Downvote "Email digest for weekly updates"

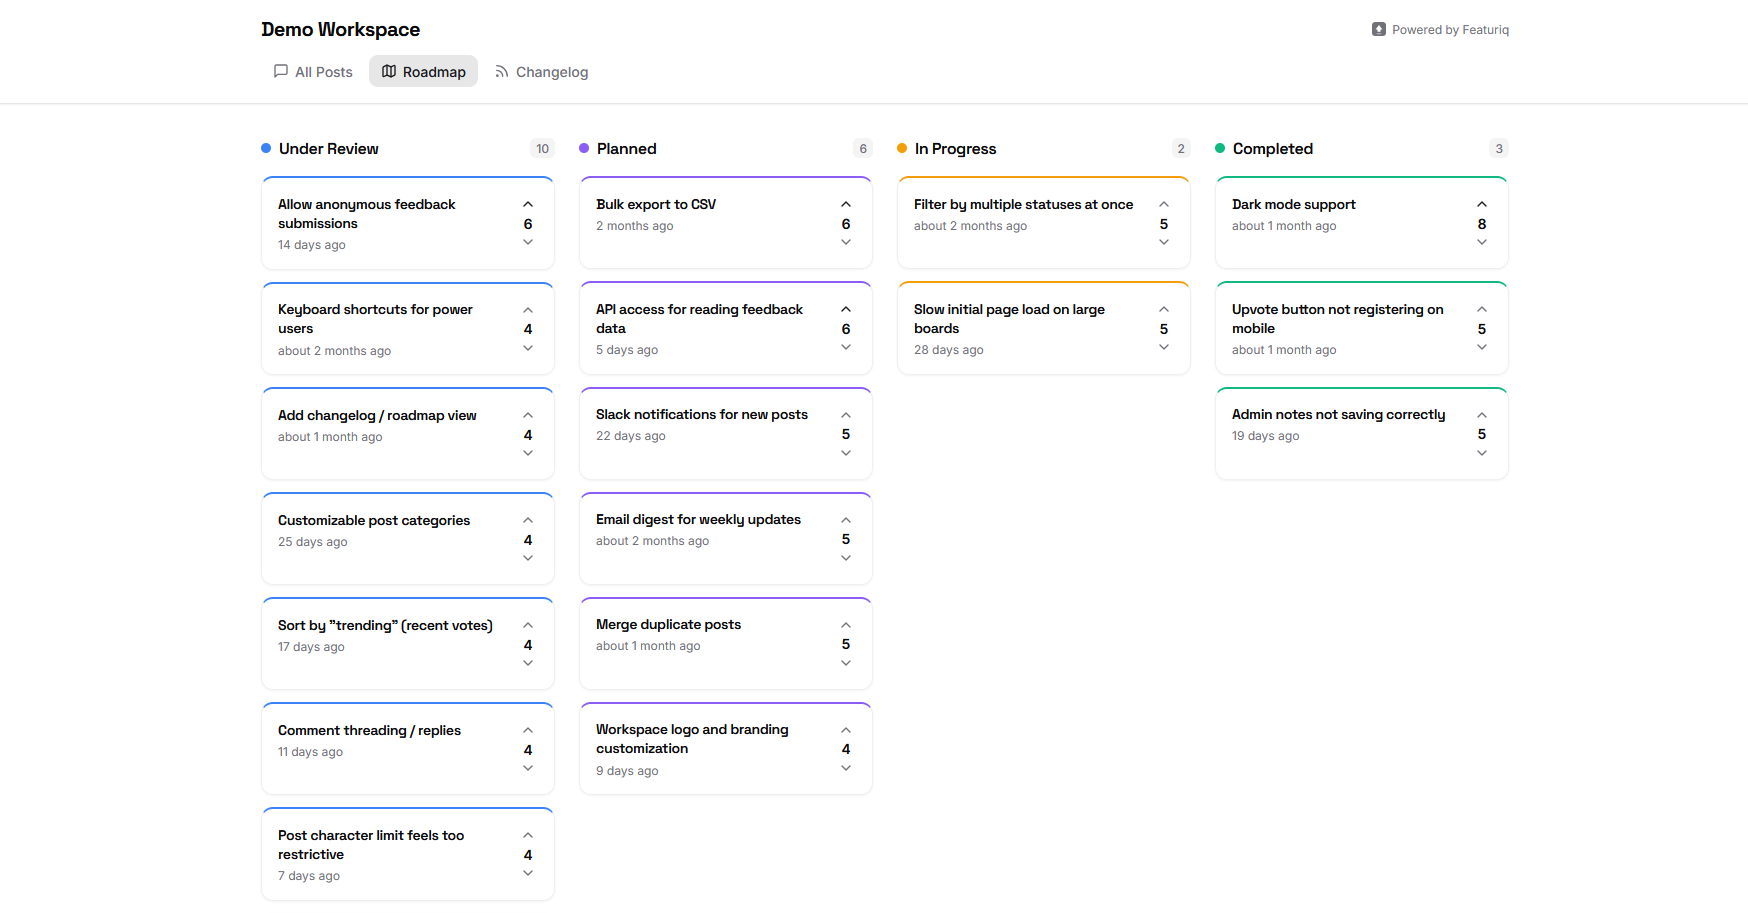(x=846, y=559)
